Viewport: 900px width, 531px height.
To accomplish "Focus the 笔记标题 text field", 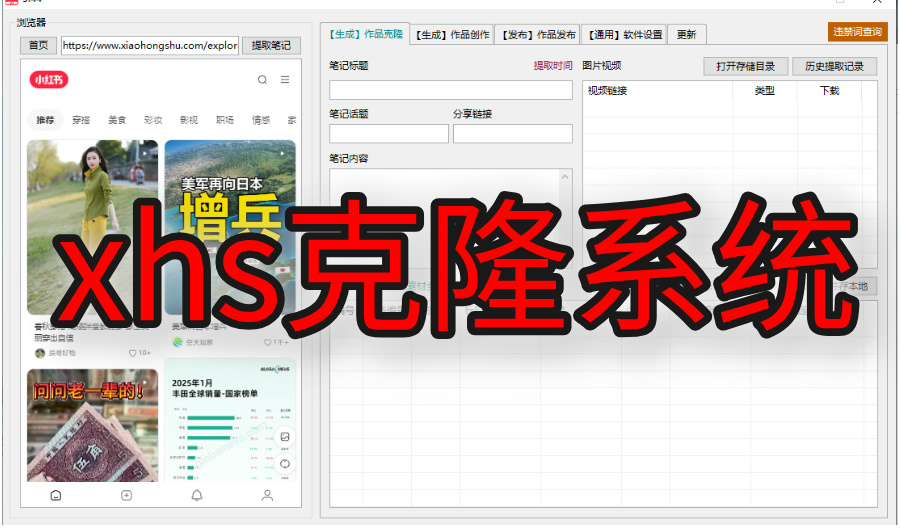I will [450, 90].
